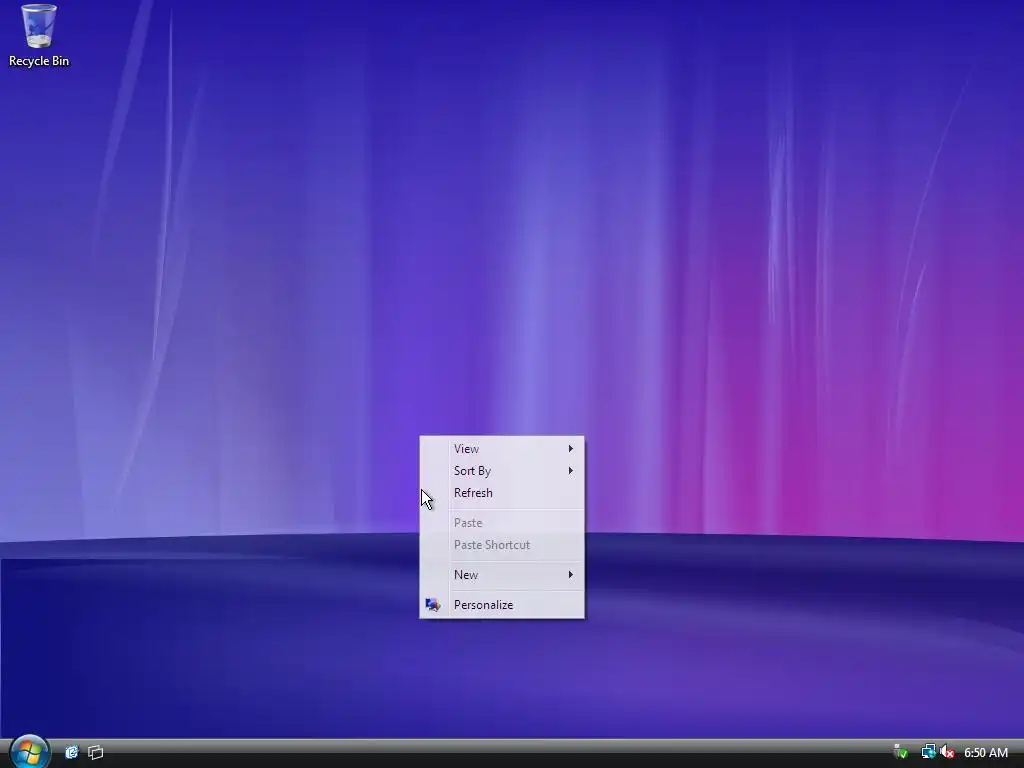Click the Safely Remove Hardware tray icon
This screenshot has height=768, width=1024.
[901, 752]
